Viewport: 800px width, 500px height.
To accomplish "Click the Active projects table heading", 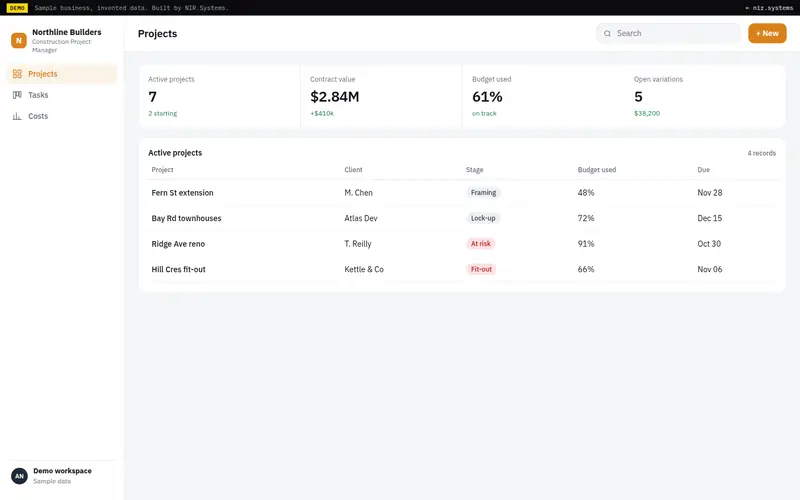I will [175, 153].
